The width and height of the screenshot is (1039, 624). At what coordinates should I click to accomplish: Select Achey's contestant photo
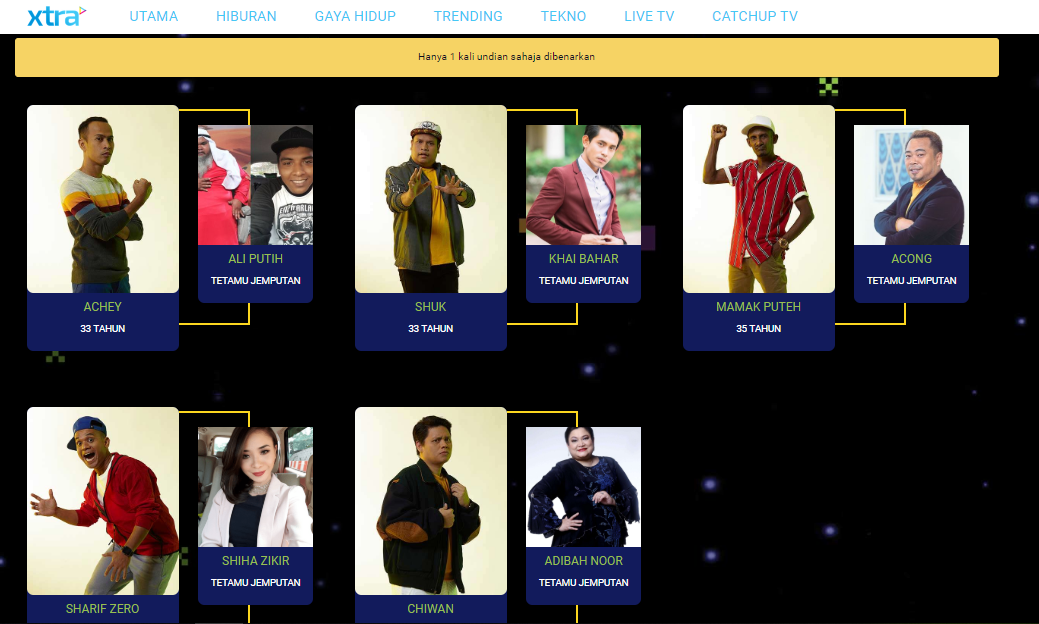[103, 199]
